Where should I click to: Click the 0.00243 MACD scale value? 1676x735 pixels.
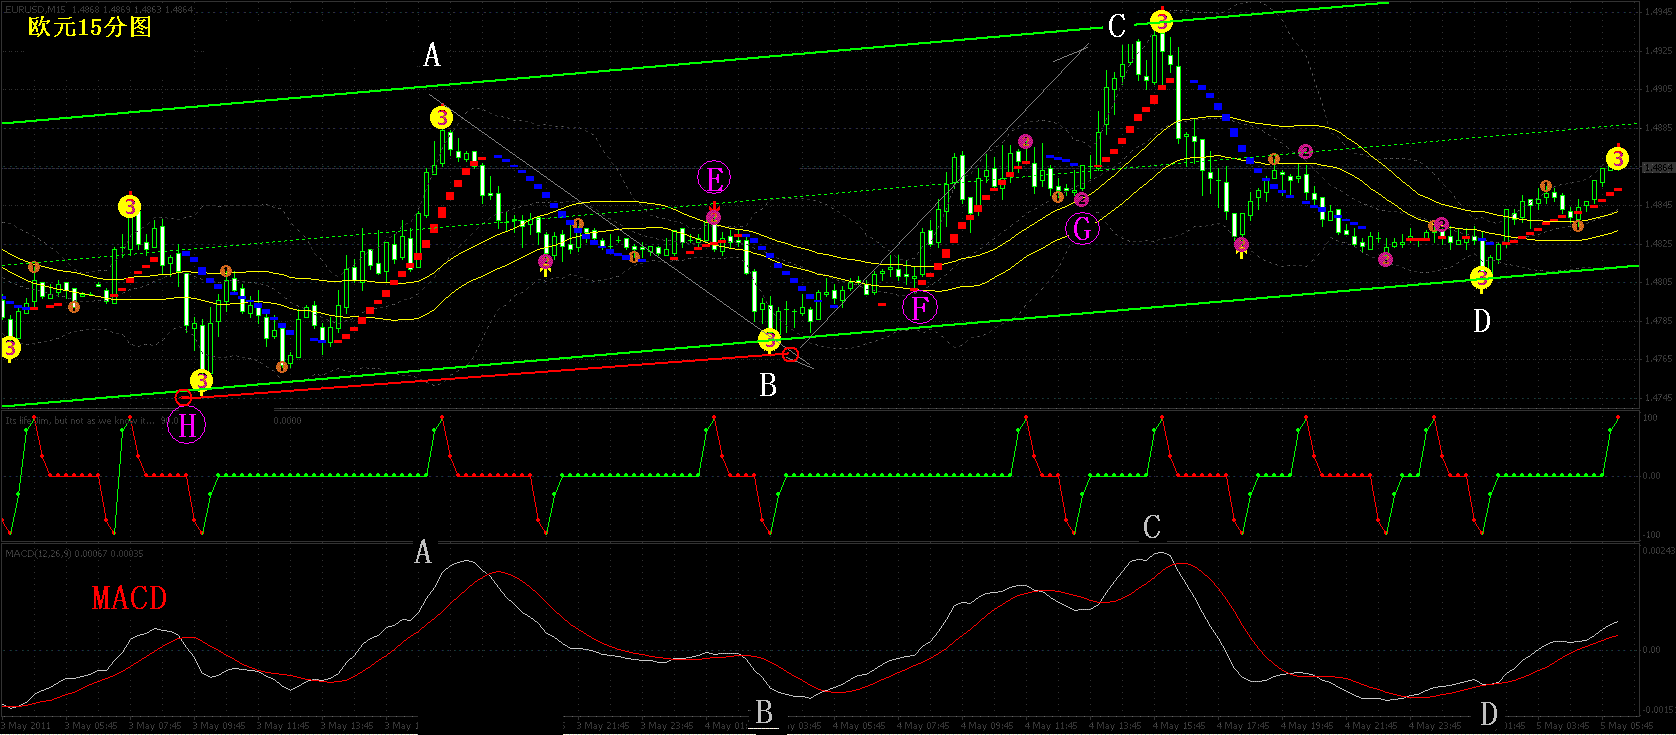click(x=1657, y=551)
